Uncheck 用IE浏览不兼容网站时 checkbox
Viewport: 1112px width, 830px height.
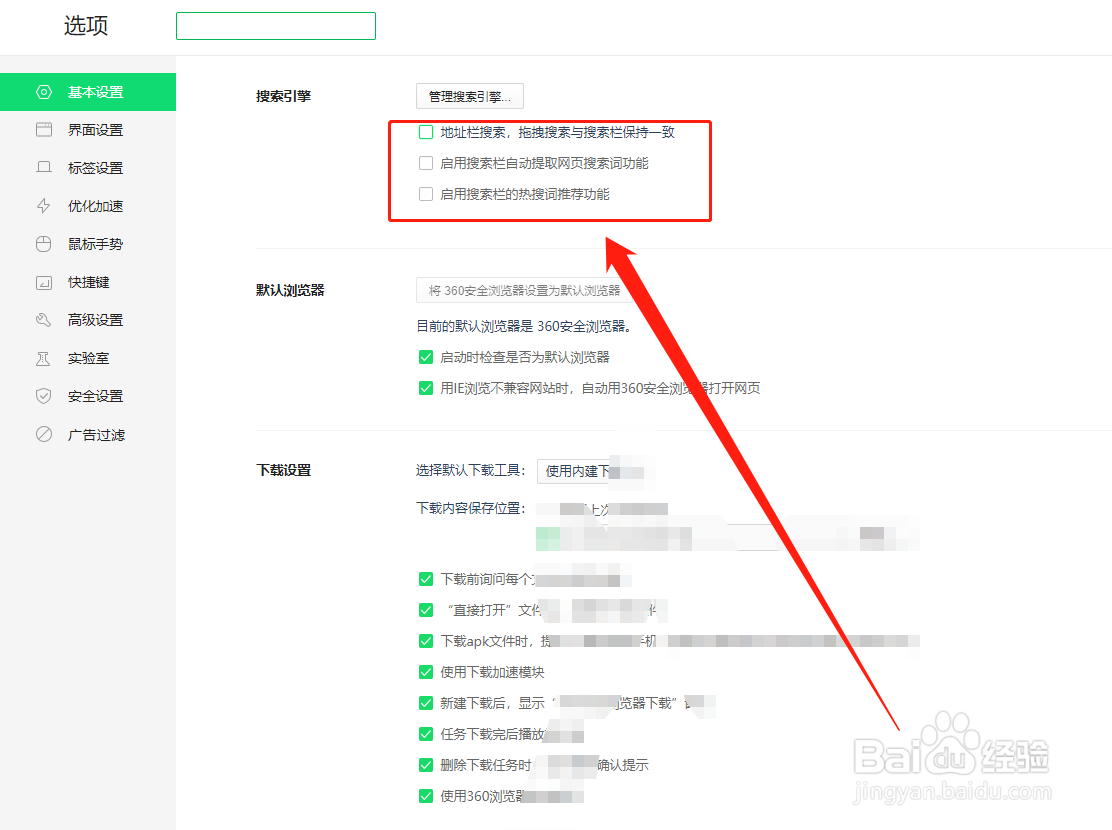point(426,388)
